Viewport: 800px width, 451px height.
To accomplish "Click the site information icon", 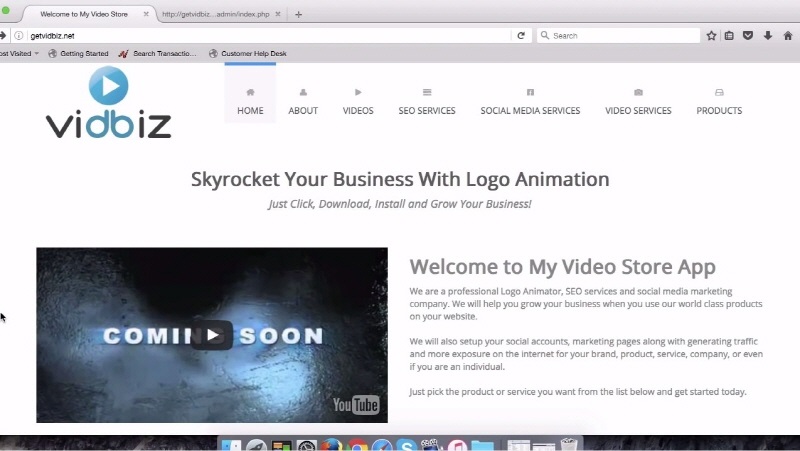I will (18, 36).
